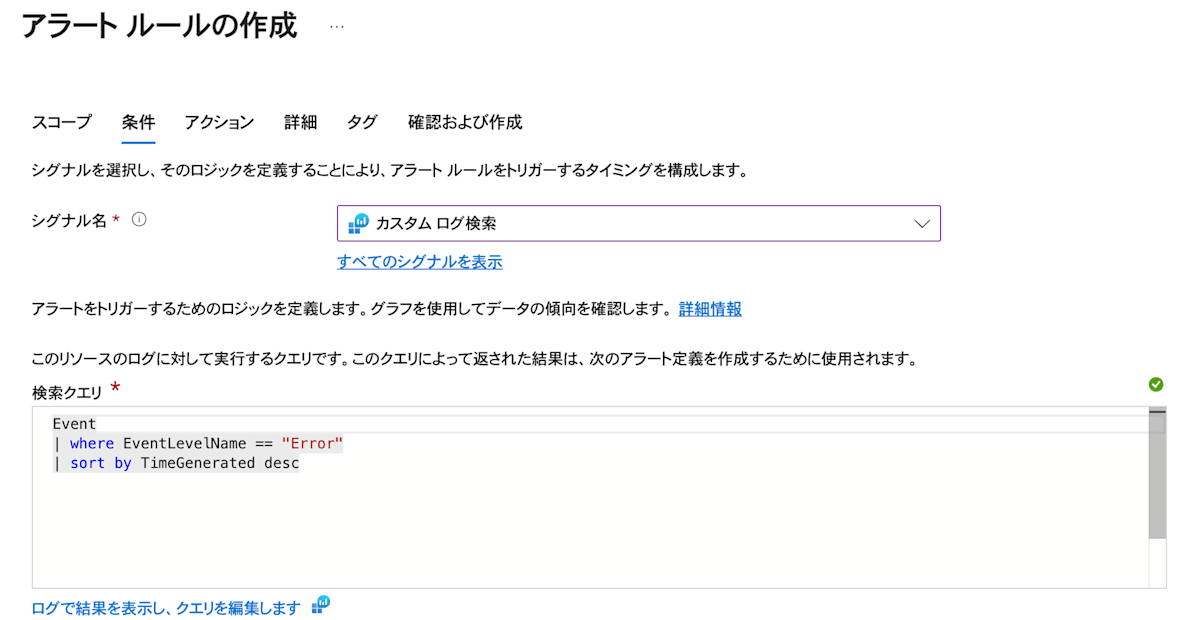Click the カスタム ログ検索 signal icon
Screen dimensions: 1200x620
point(359,224)
